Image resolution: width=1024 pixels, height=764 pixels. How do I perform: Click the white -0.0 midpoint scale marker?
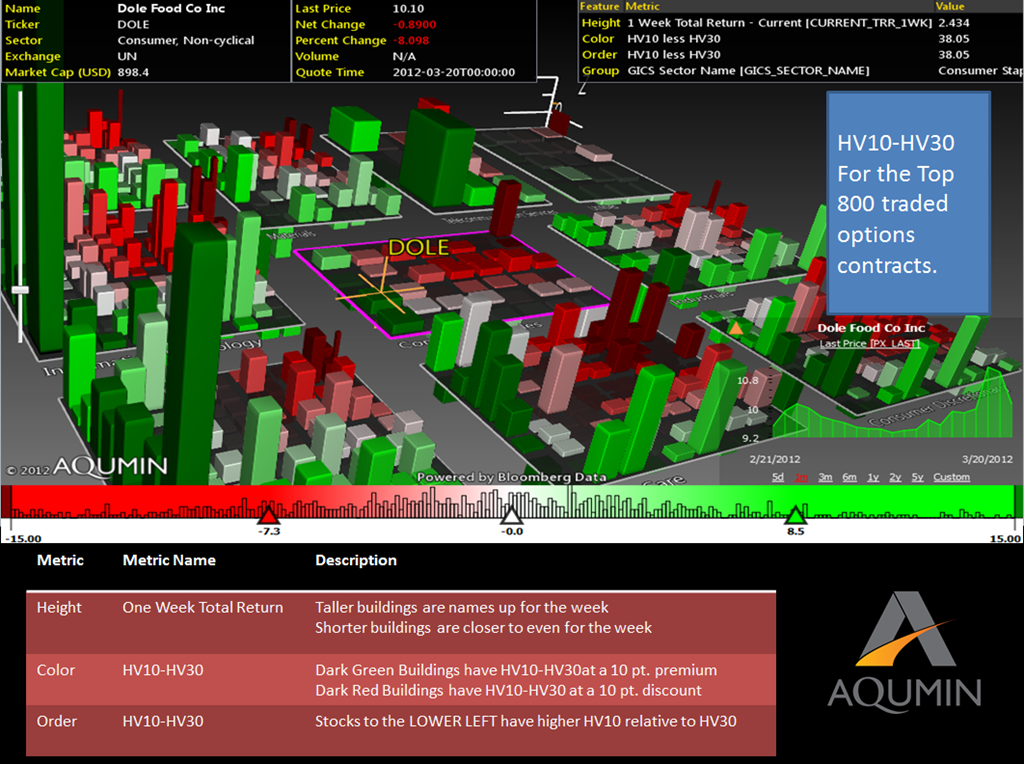(x=511, y=515)
